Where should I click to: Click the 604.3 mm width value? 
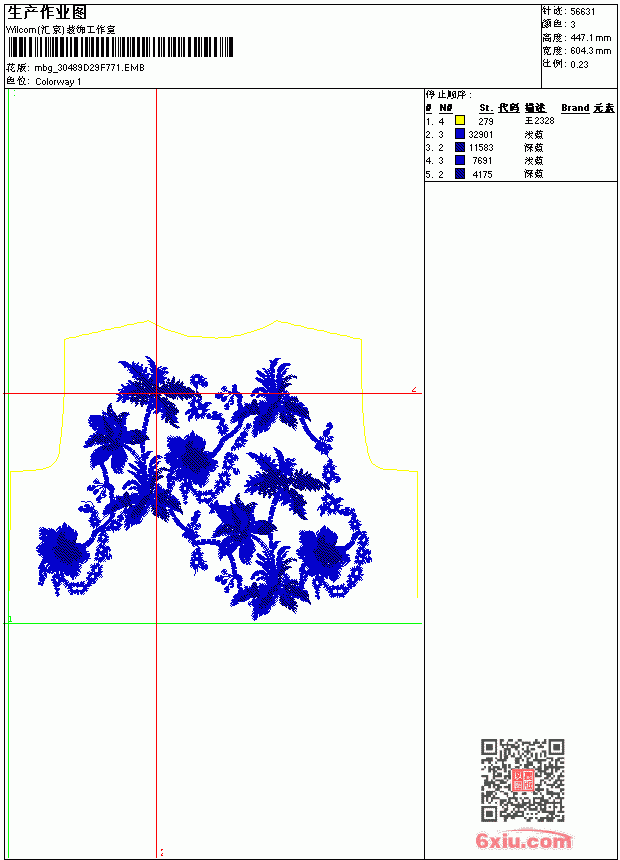point(590,51)
